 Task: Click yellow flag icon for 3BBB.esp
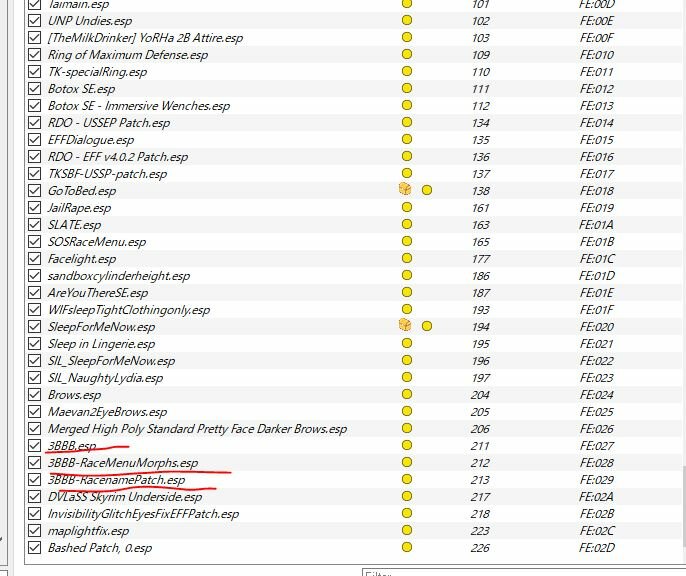pyautogui.click(x=407, y=445)
